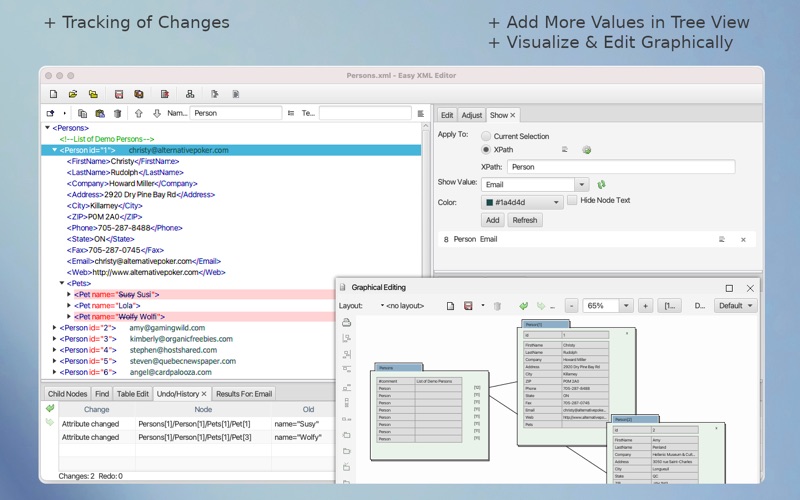Expand the Person id="4" node
This screenshot has height=500, width=800.
point(55,350)
